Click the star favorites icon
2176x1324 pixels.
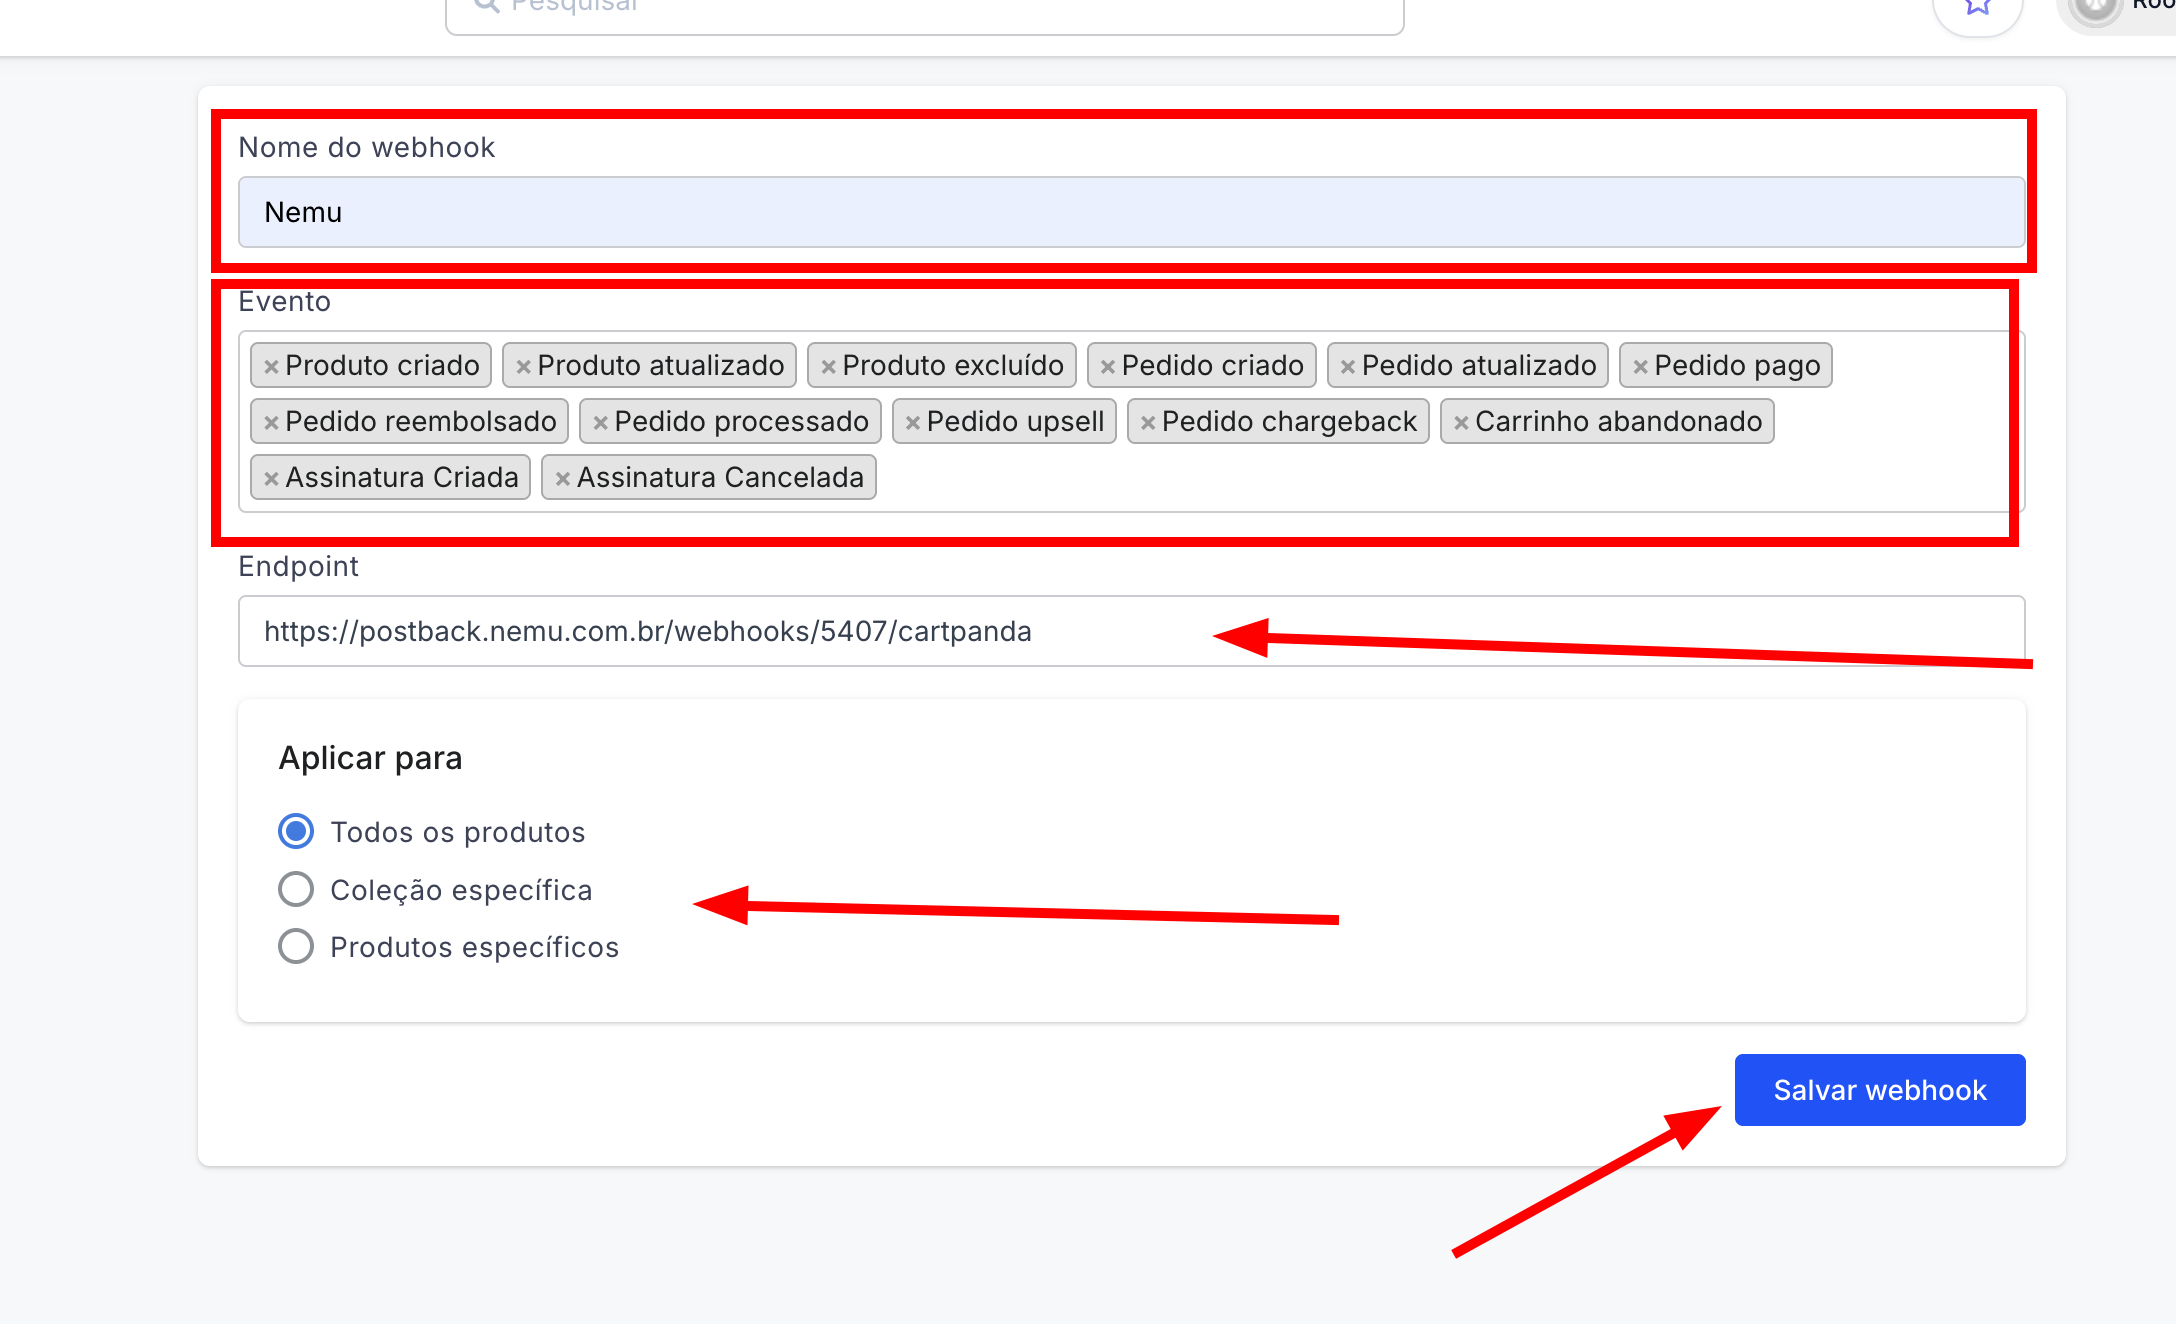[x=1977, y=8]
